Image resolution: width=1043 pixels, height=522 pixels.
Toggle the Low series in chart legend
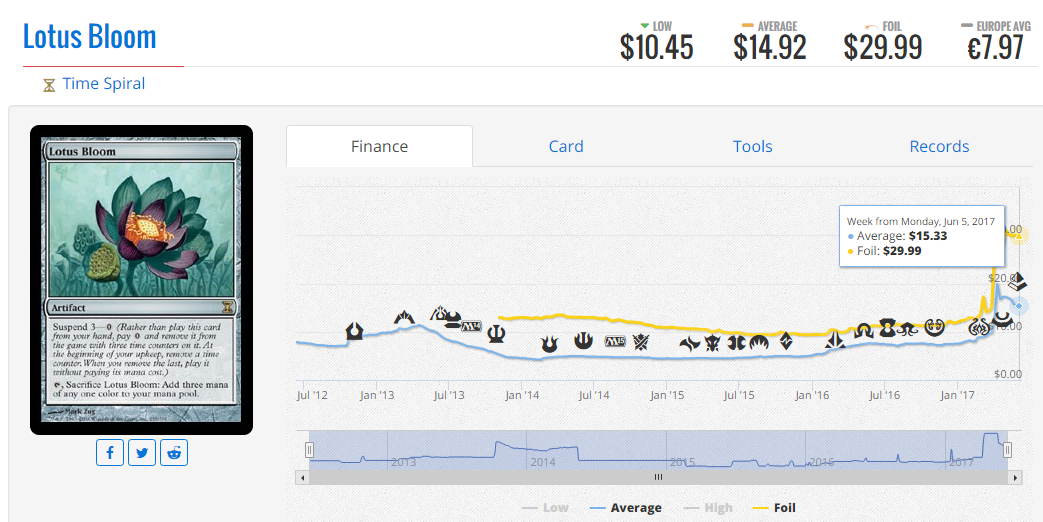[545, 508]
